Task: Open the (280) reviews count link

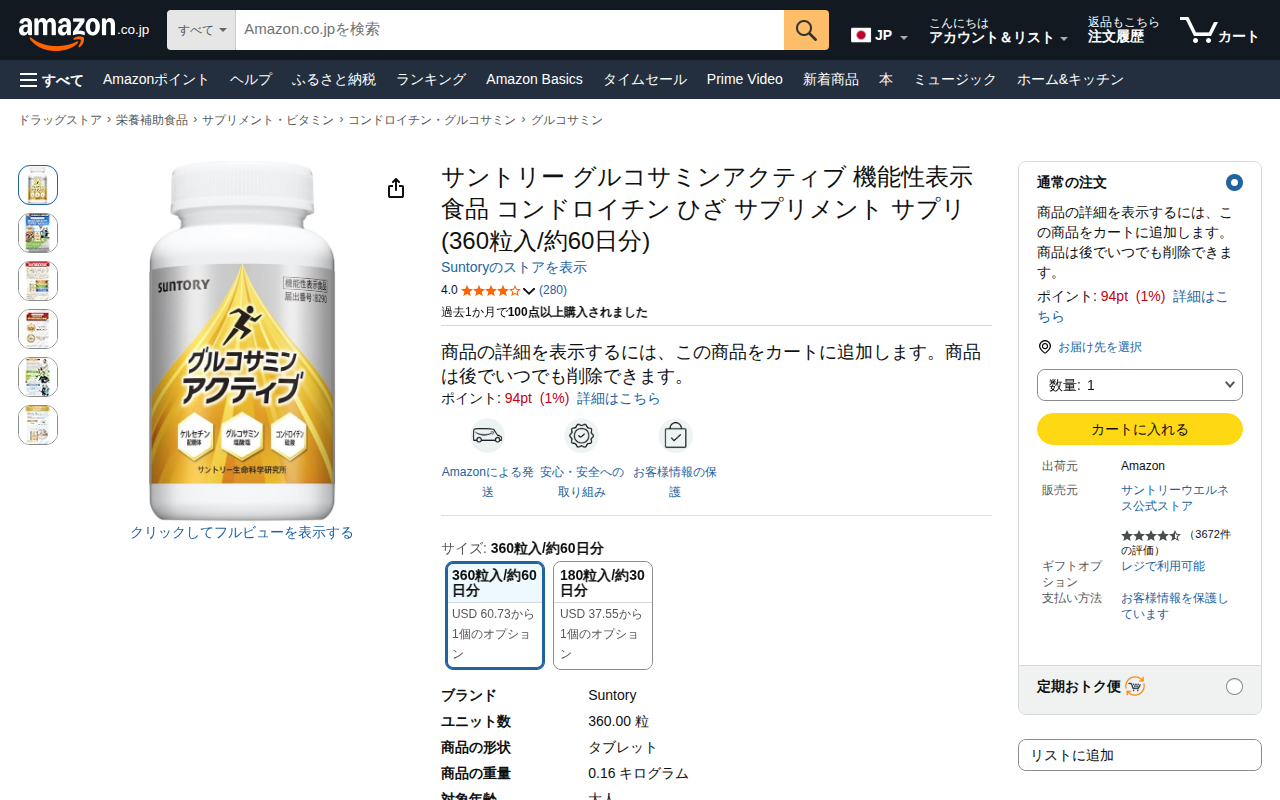Action: tap(553, 290)
